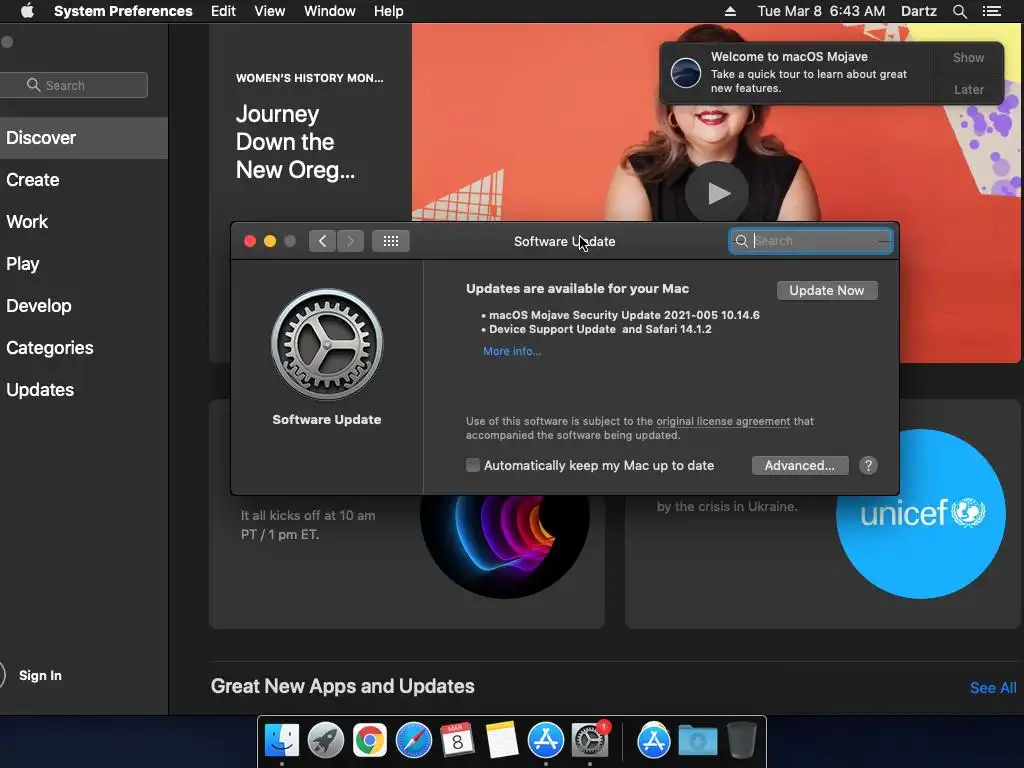Image resolution: width=1024 pixels, height=768 pixels.
Task: Enable Automatically keep my Mac up to date
Action: [x=473, y=465]
